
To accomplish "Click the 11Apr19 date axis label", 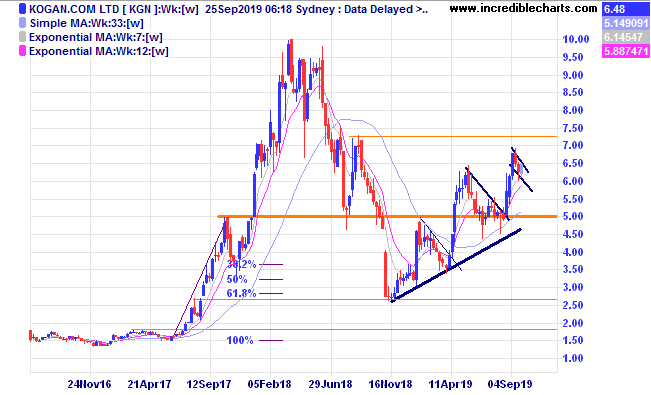I will coord(450,384).
